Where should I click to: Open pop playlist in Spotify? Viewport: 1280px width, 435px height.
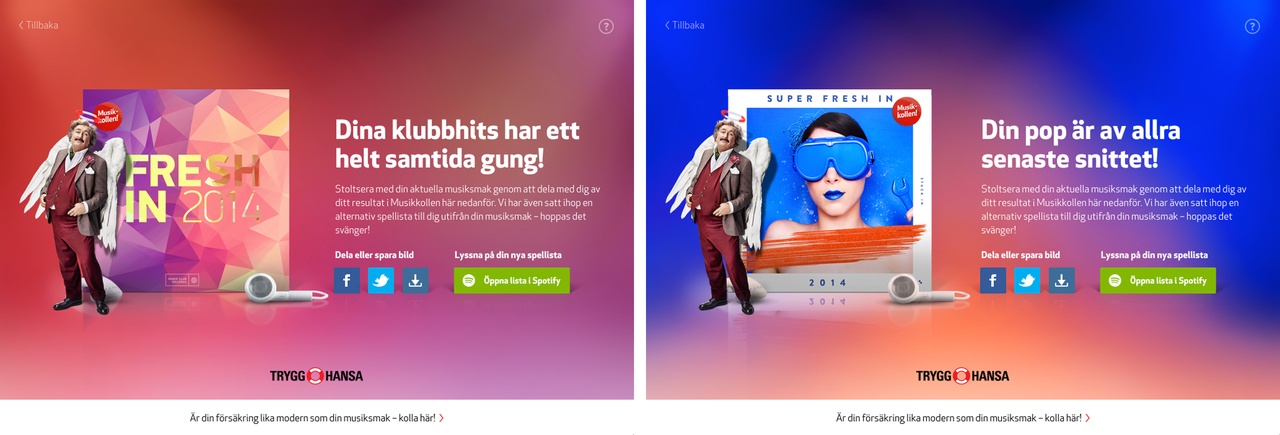pyautogui.click(x=1158, y=281)
